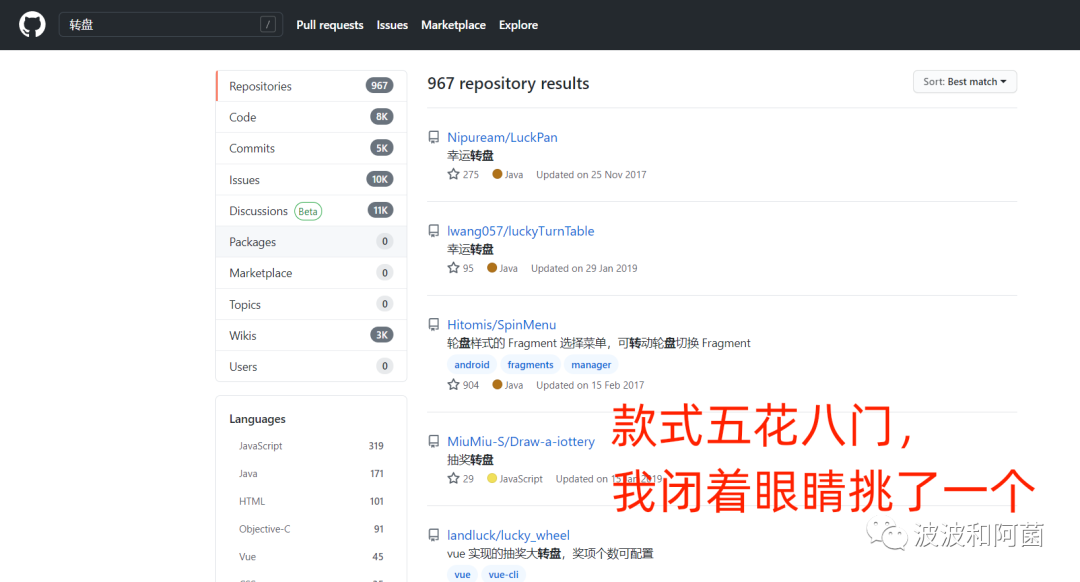Screen dimensions: 1080x582
Task: Select the Discussions results filter
Action: [311, 211]
